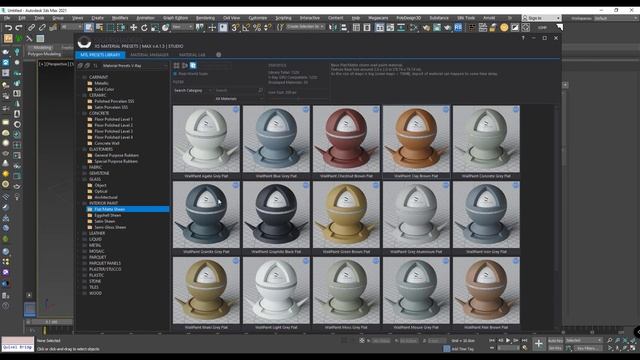Click the Set Key button
Viewport: 640px width, 360px height.
555,348
